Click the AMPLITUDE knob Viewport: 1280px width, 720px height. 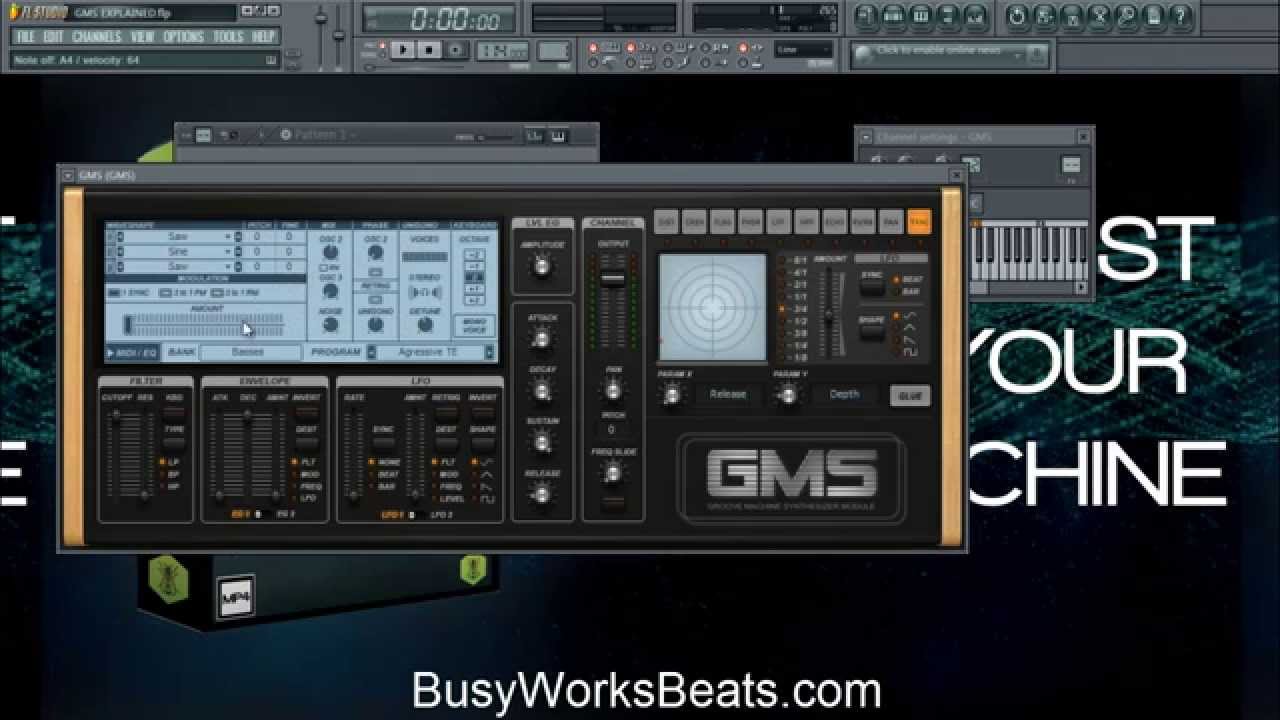click(541, 266)
